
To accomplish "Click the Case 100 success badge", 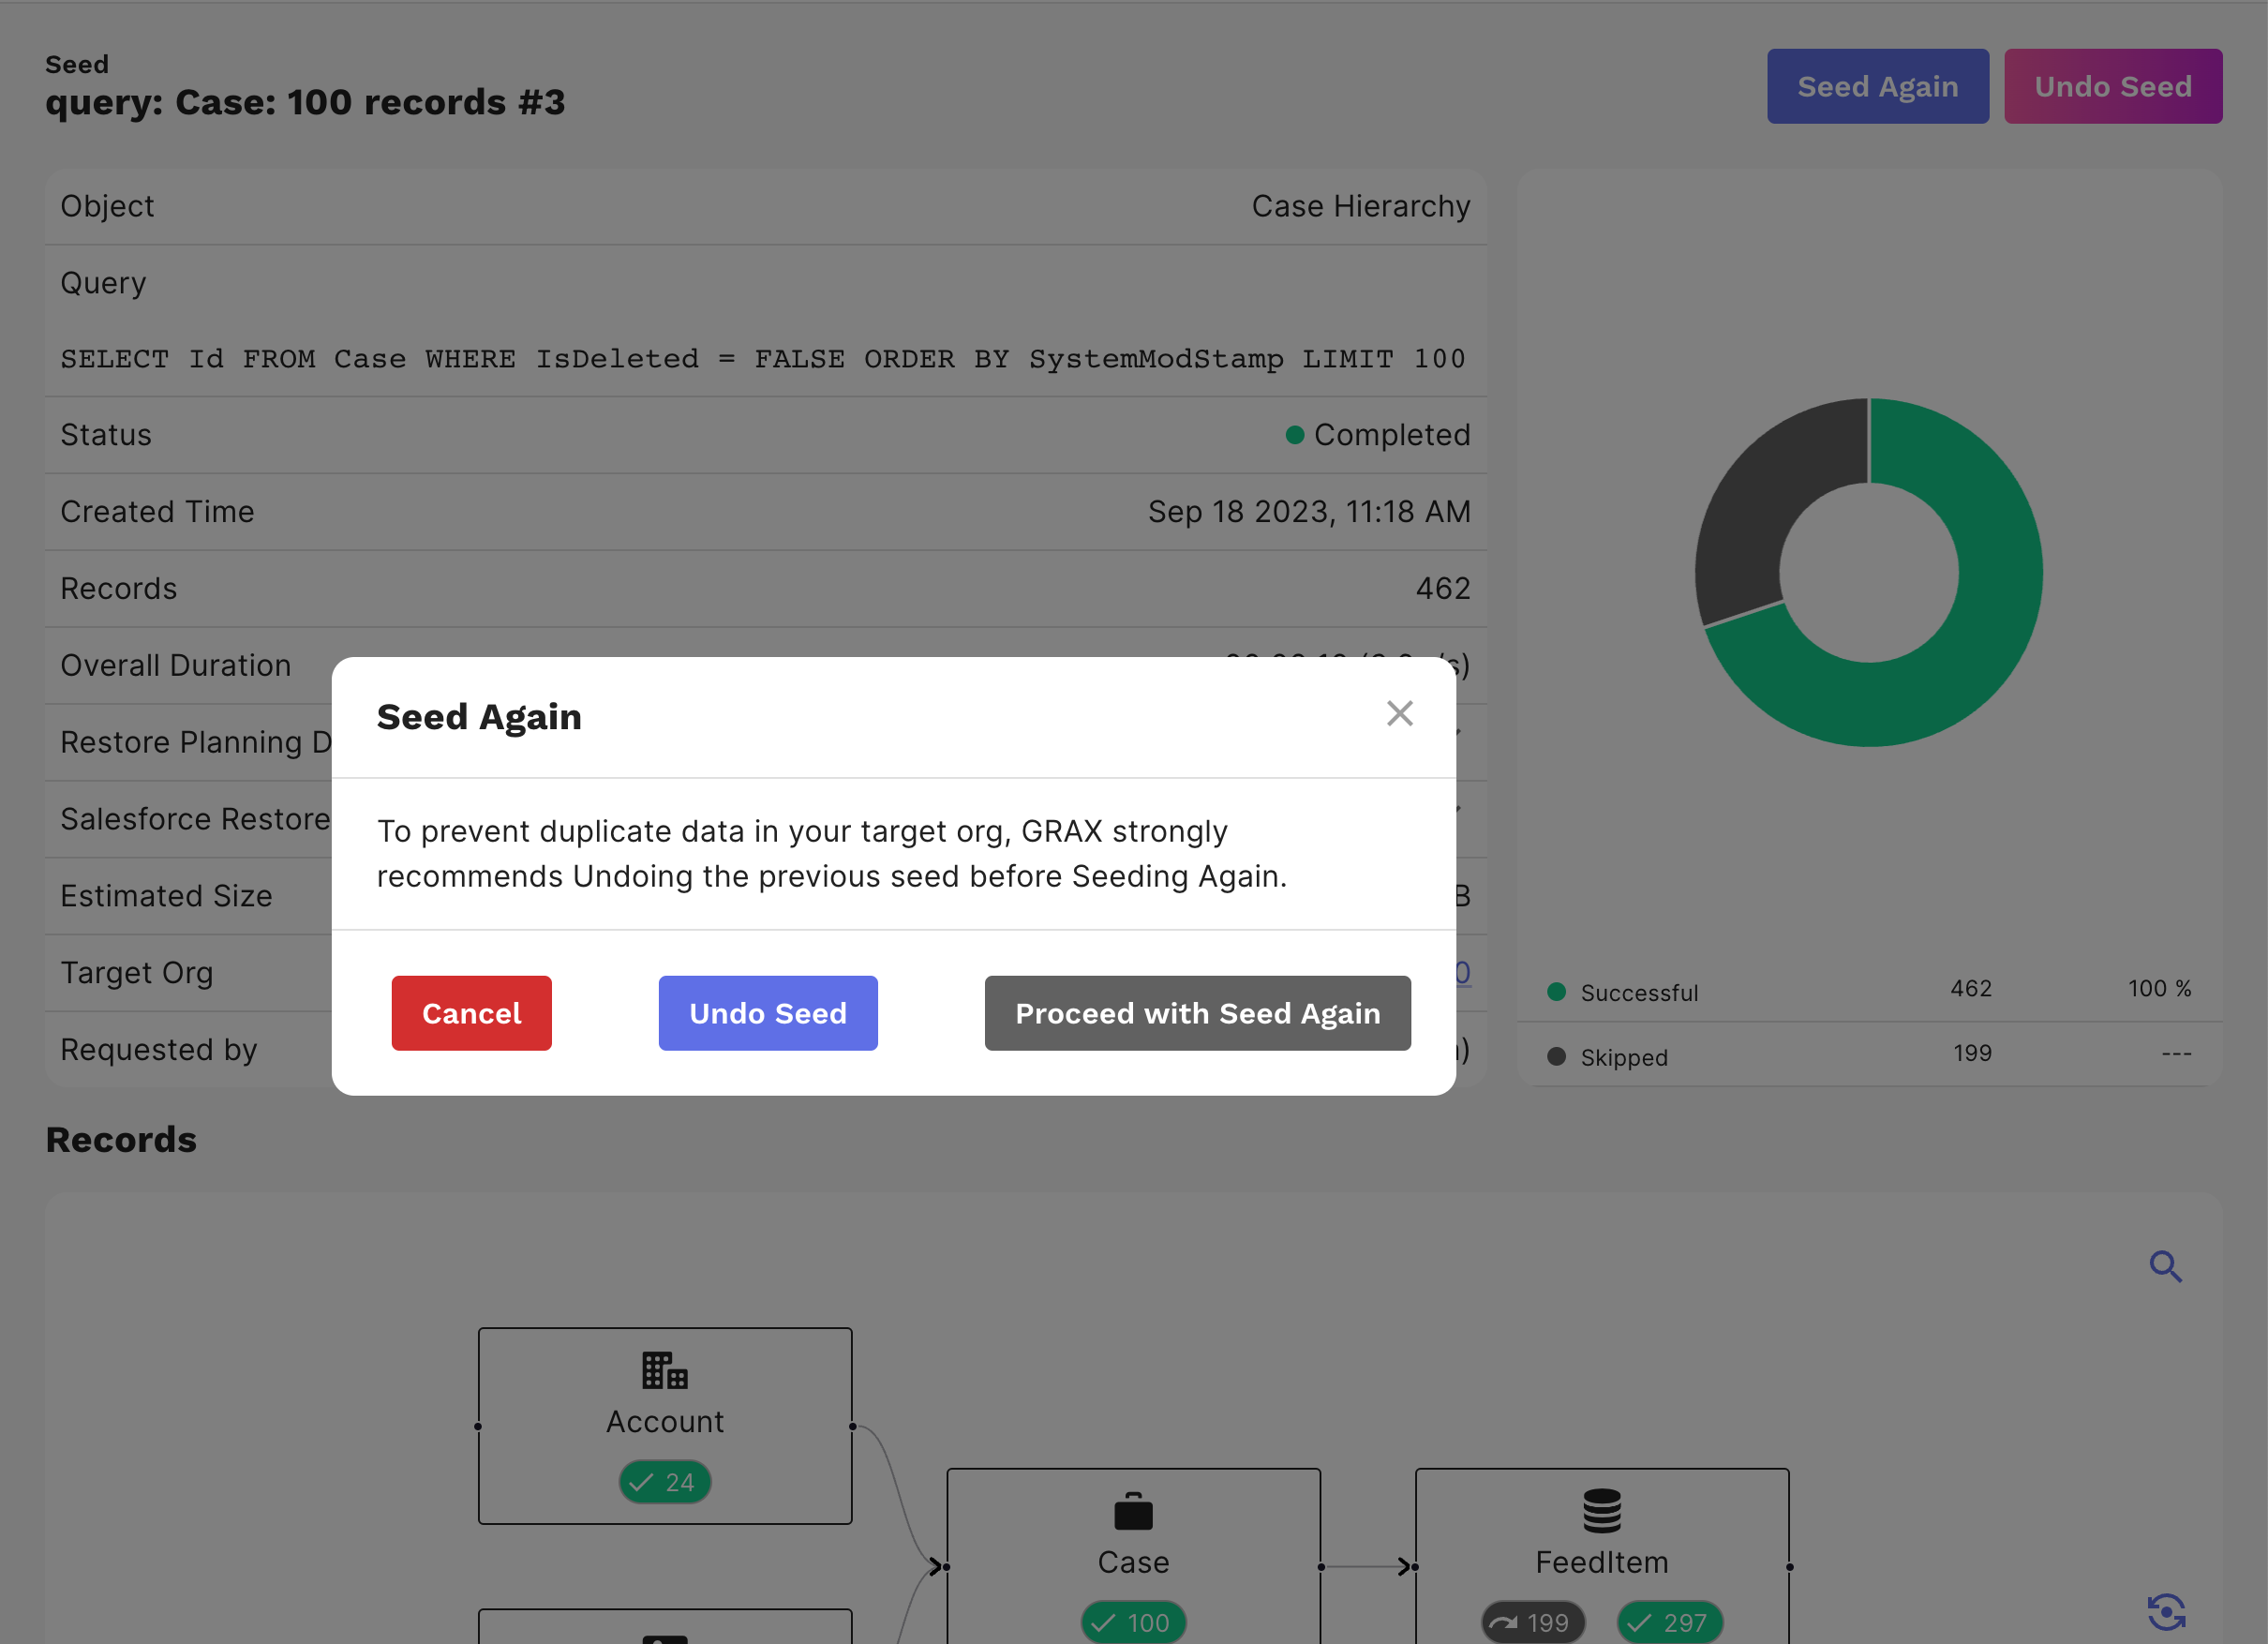I will pyautogui.click(x=1133, y=1622).
